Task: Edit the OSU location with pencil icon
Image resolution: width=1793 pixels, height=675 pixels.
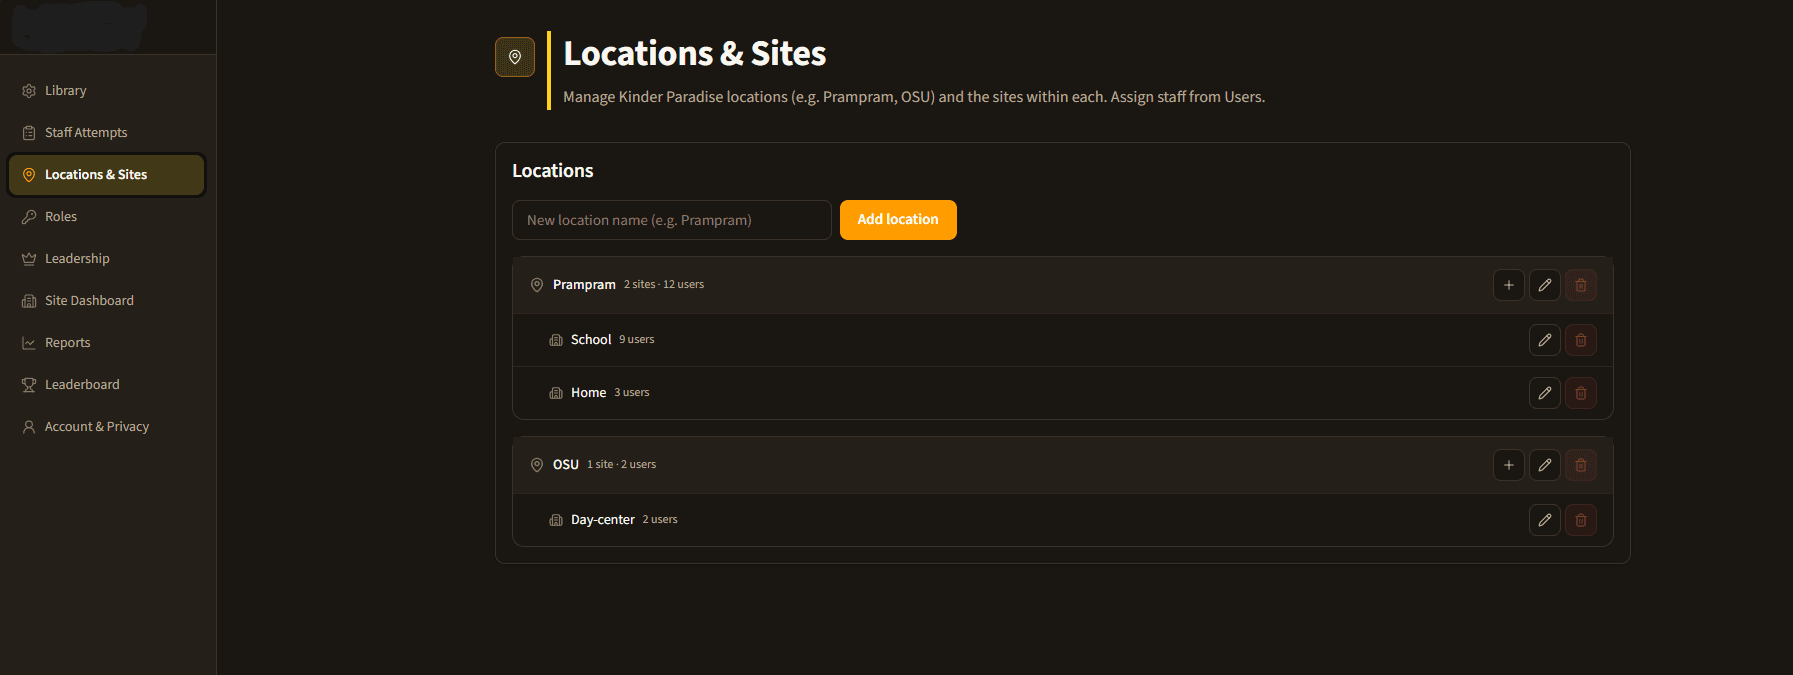Action: pyautogui.click(x=1545, y=465)
